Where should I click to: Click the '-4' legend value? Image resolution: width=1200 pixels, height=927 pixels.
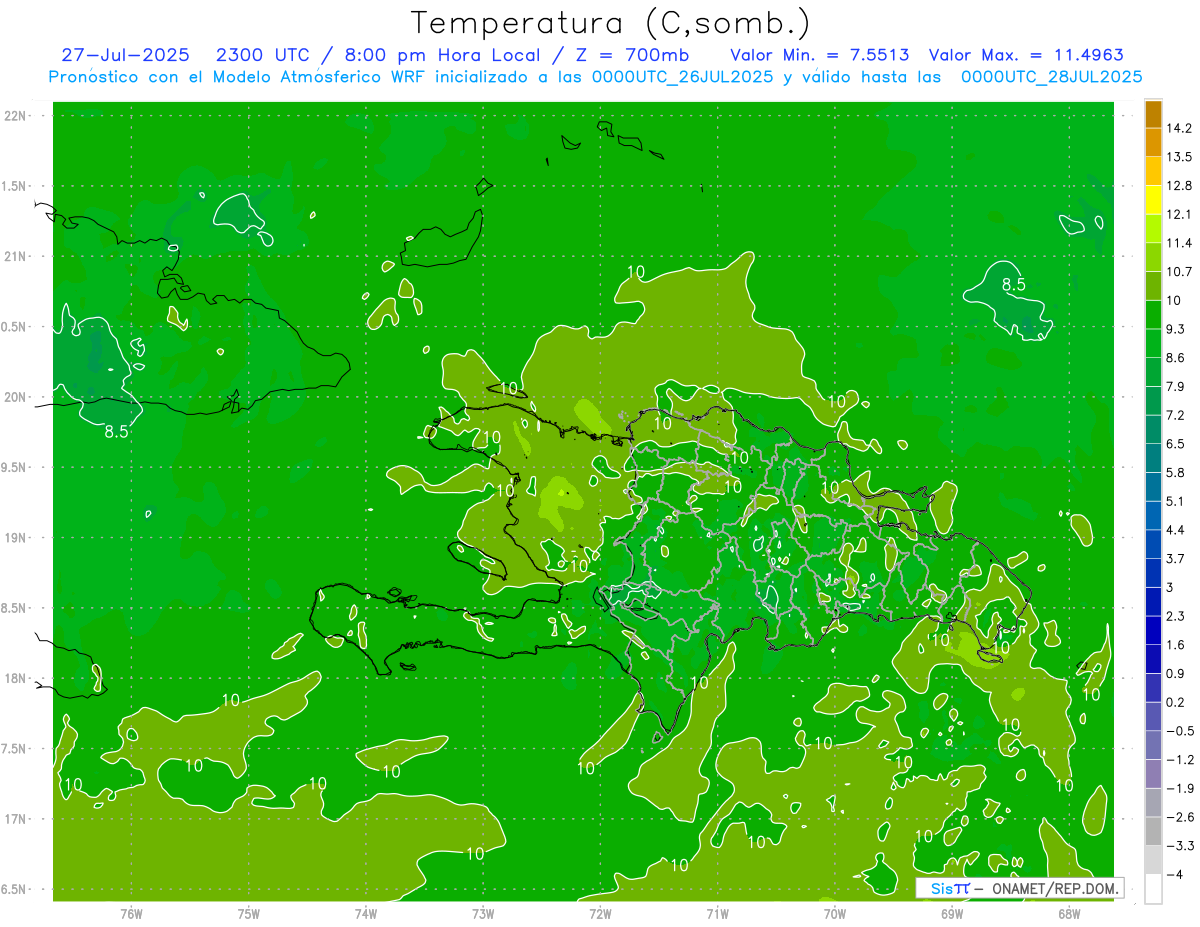(1176, 874)
